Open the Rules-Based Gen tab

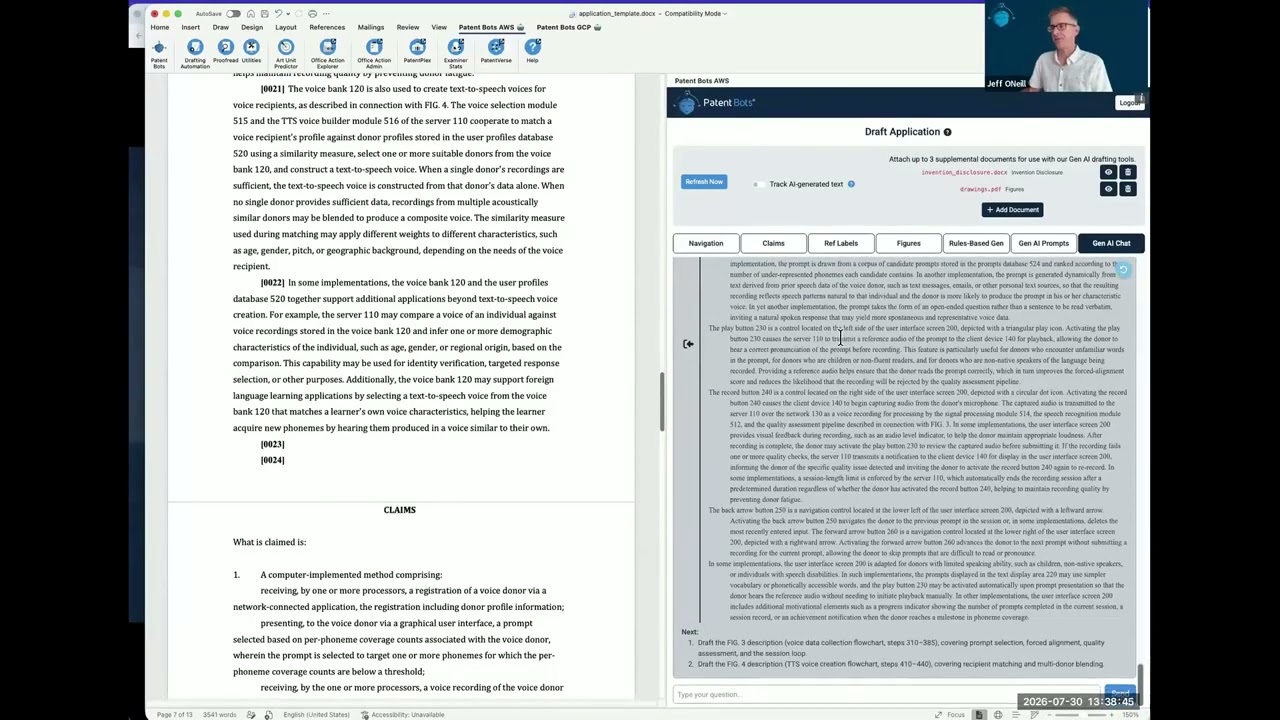976,243
